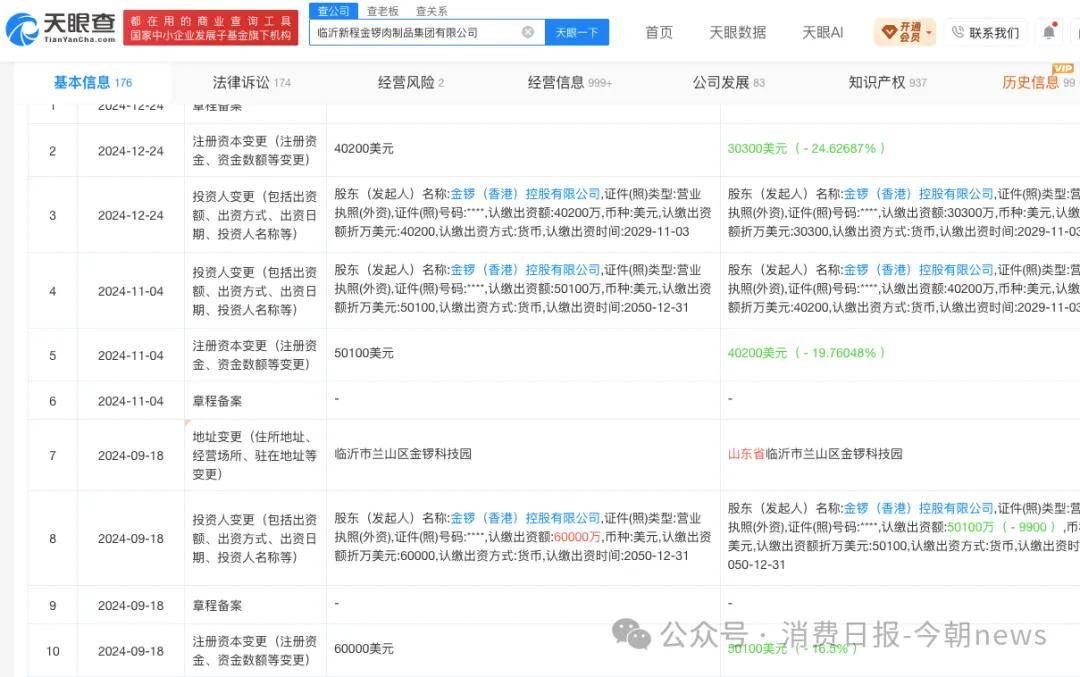Click the Tianyancha logo
The width and height of the screenshot is (1080, 677).
(x=60, y=28)
